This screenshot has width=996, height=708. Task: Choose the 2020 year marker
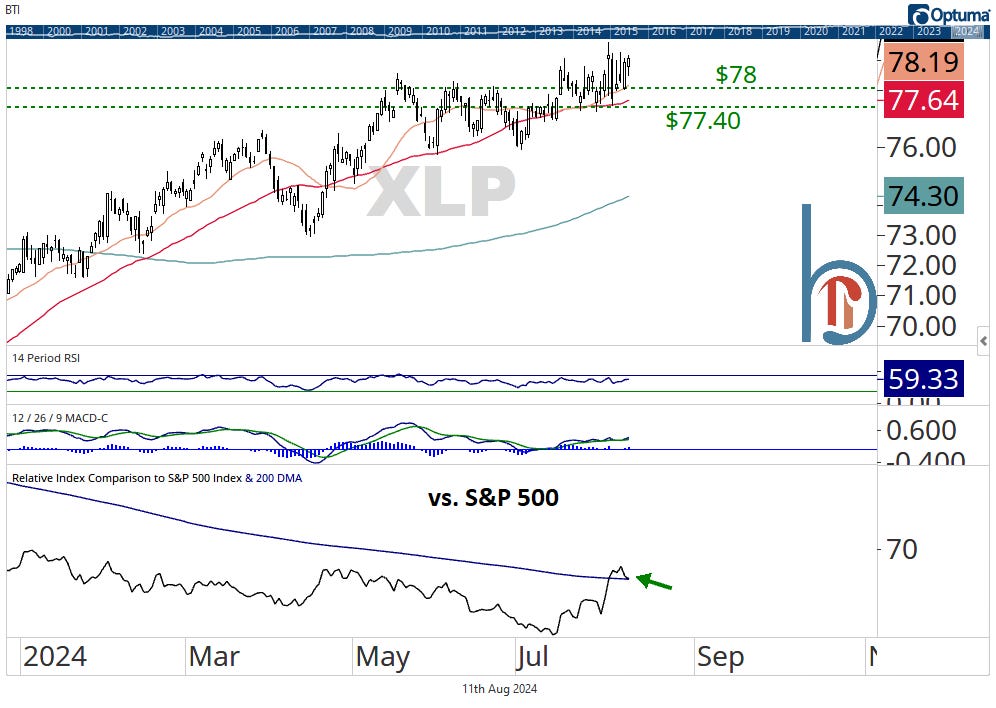click(816, 31)
